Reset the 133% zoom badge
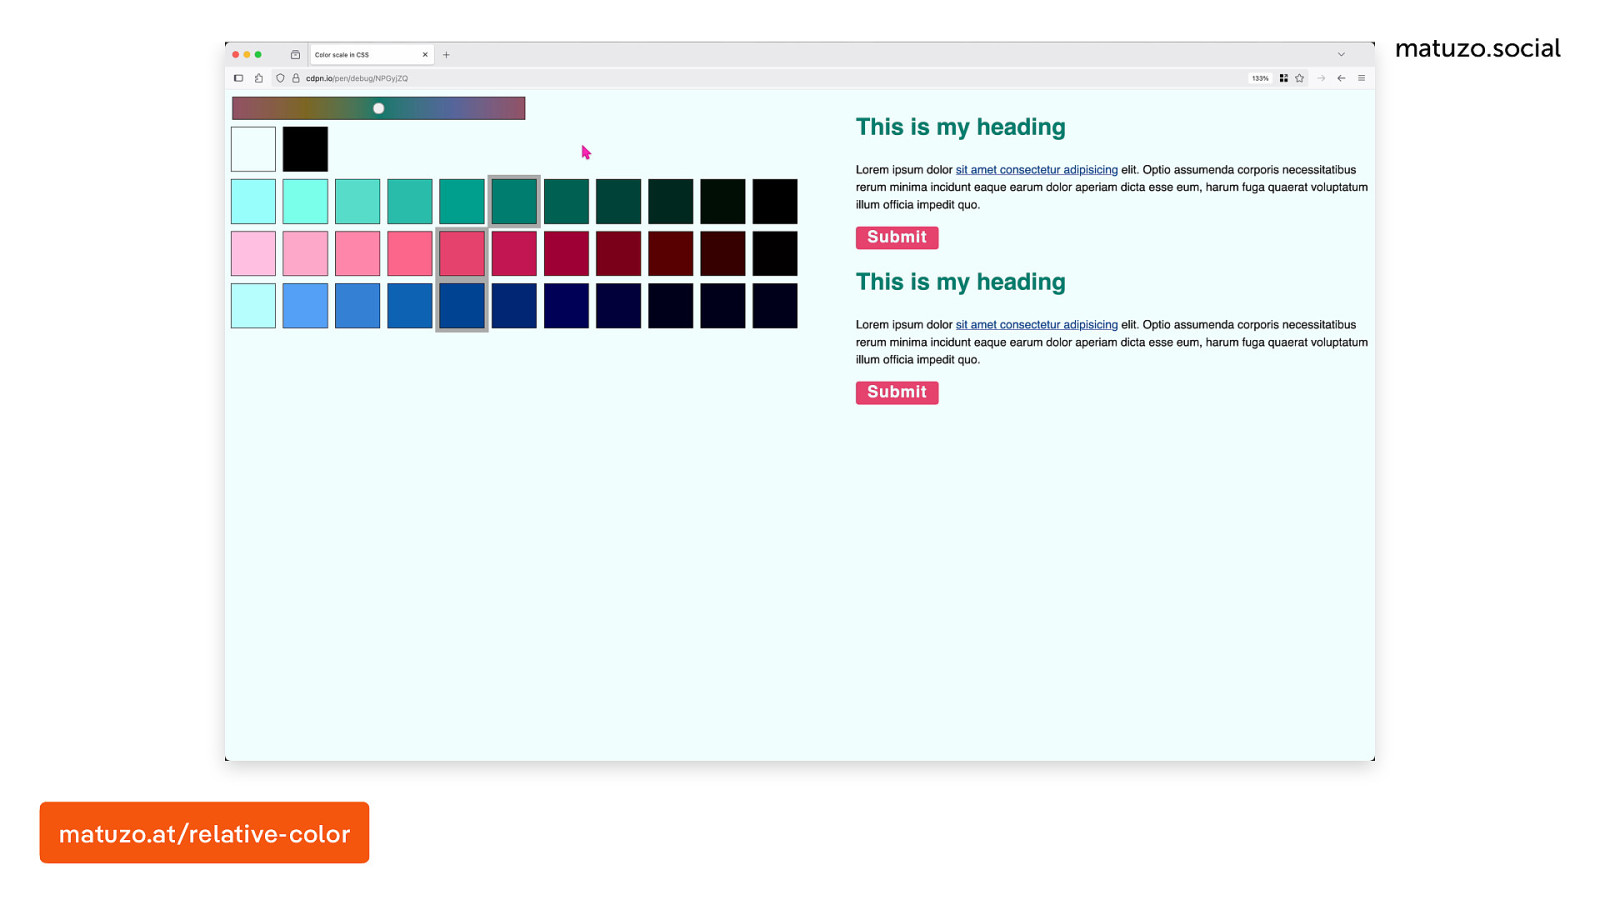1600x900 pixels. point(1260,78)
